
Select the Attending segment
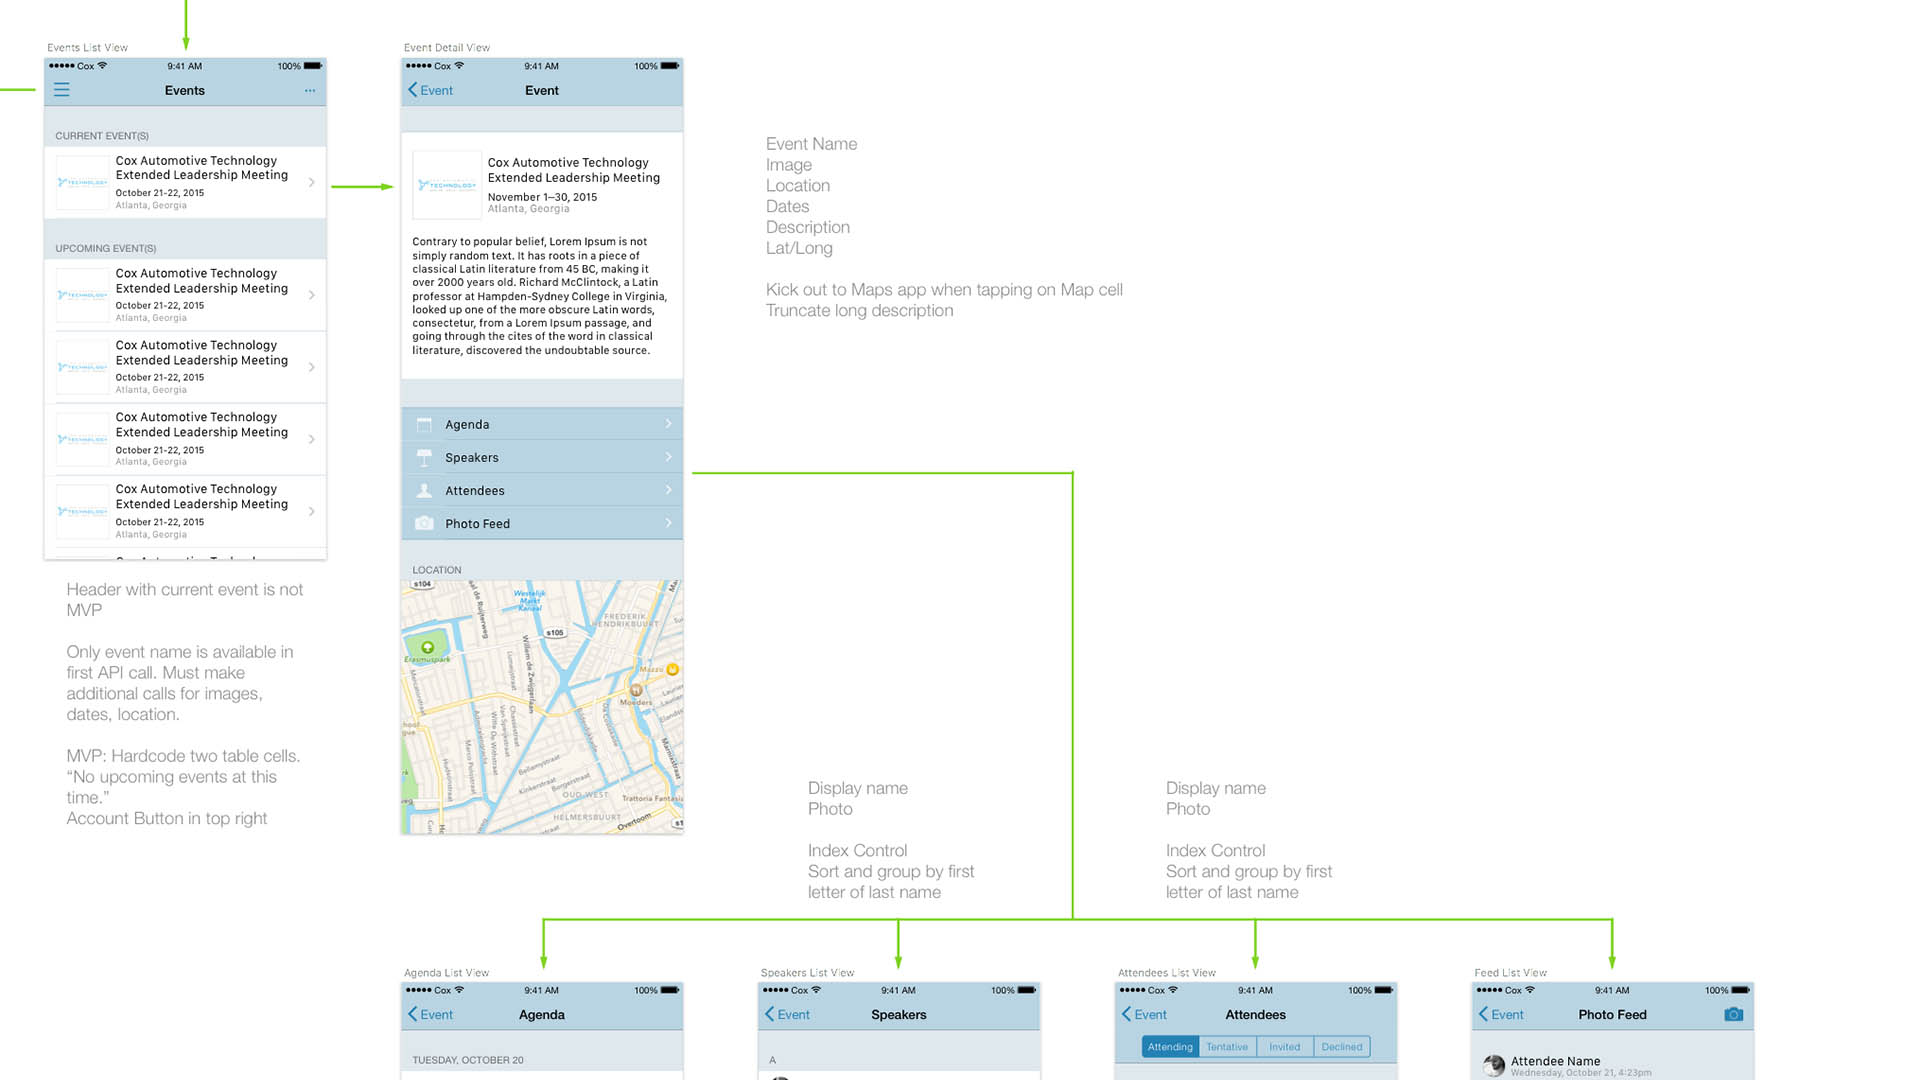(1170, 1047)
